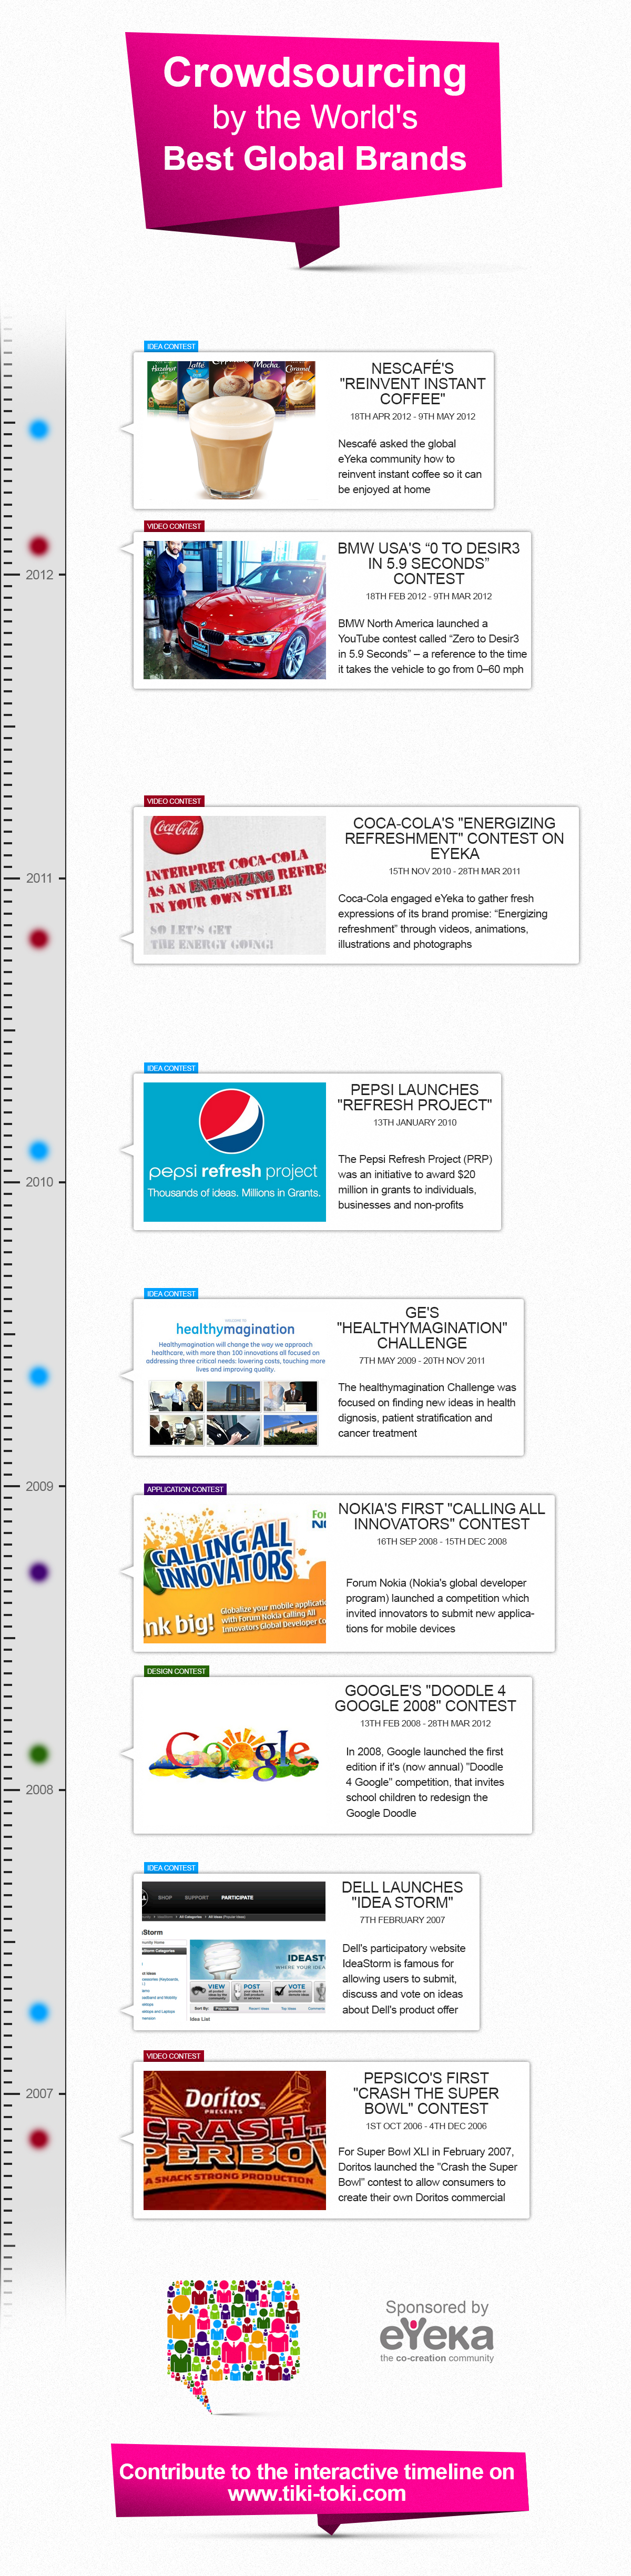The width and height of the screenshot is (631, 2576).
Task: Open the pepsi refresh project thumbnail
Action: [235, 1152]
